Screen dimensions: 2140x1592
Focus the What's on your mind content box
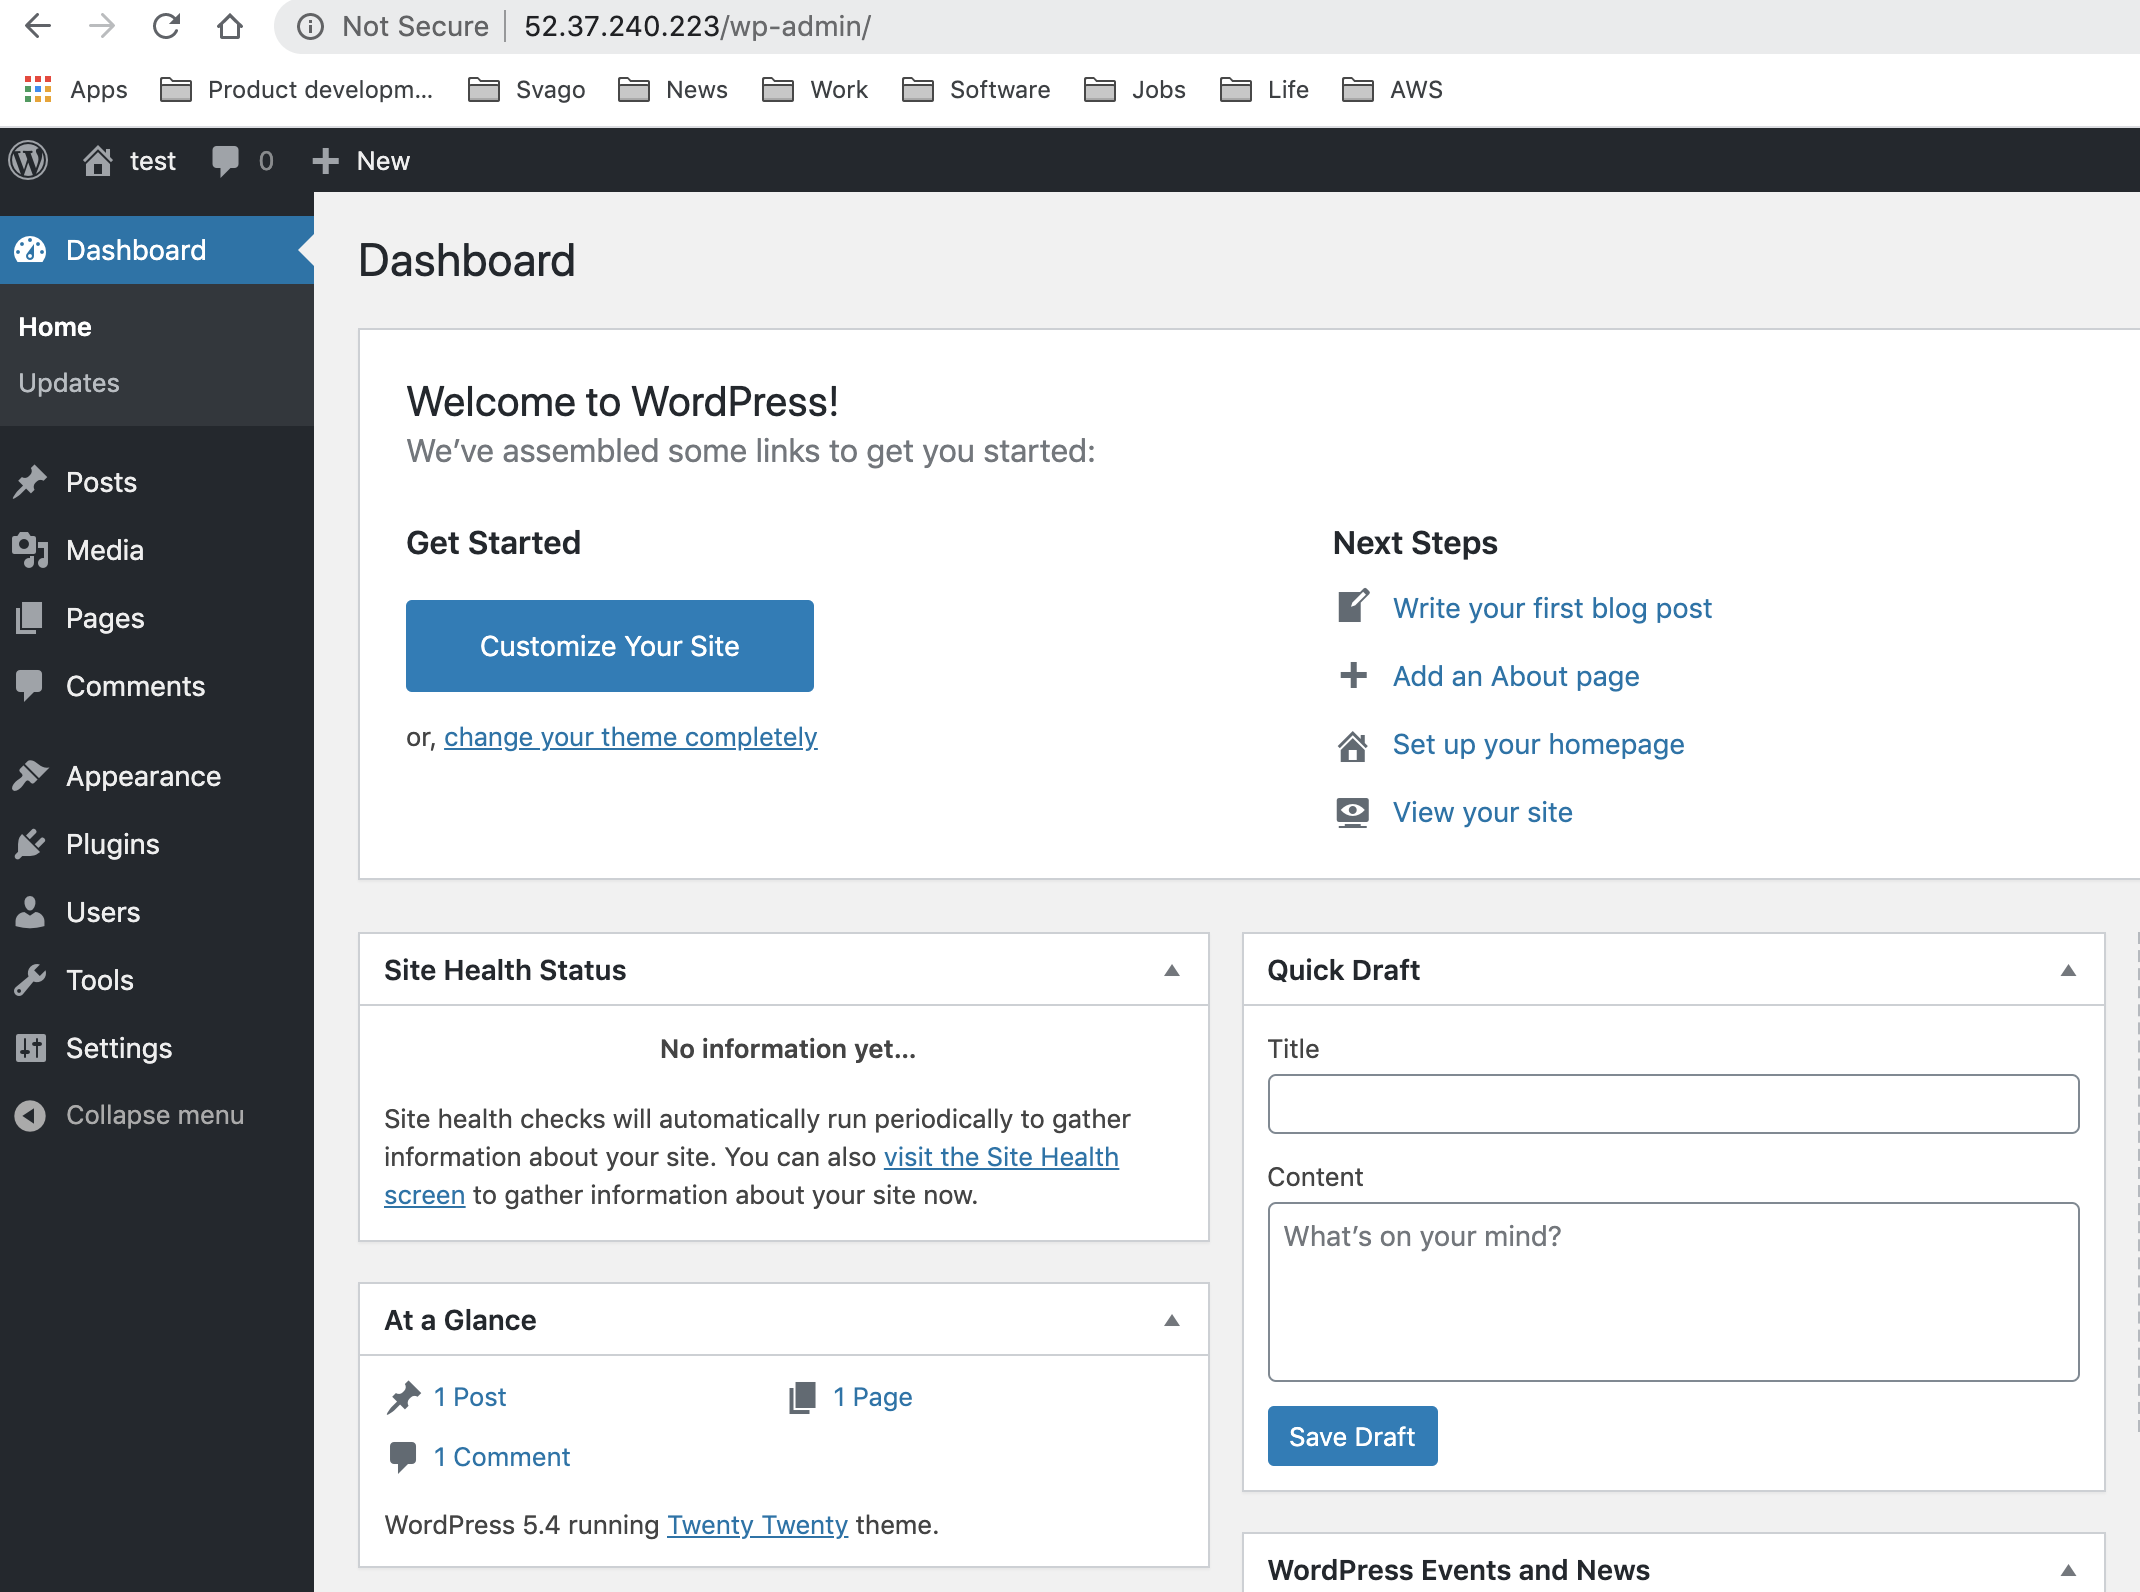pos(1673,1292)
